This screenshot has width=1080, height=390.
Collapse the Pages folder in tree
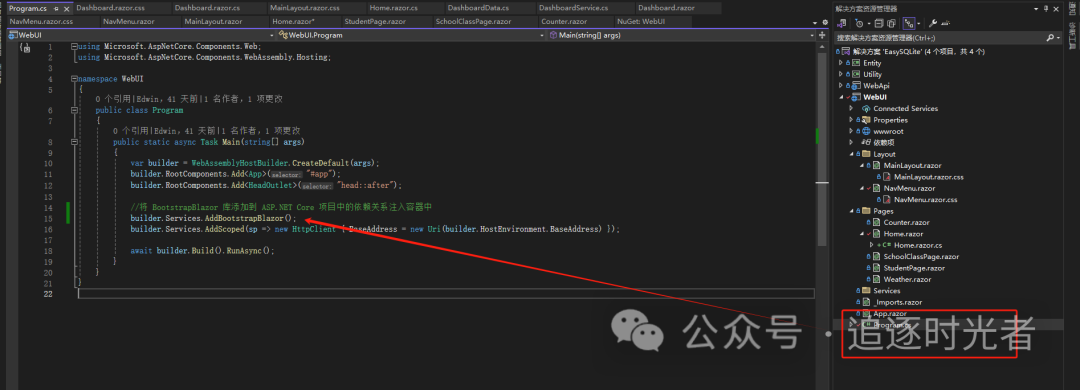pyautogui.click(x=851, y=211)
